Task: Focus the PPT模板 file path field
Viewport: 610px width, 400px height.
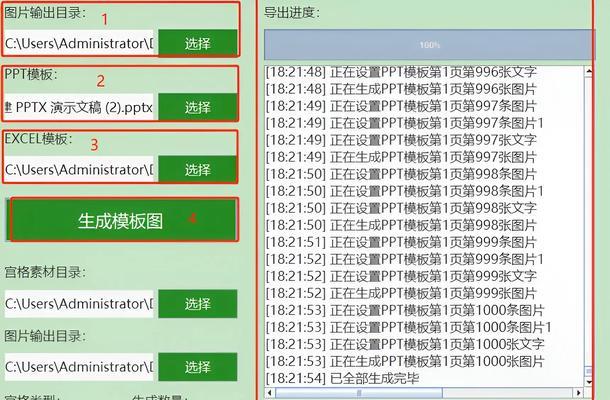Action: pyautogui.click(x=79, y=107)
